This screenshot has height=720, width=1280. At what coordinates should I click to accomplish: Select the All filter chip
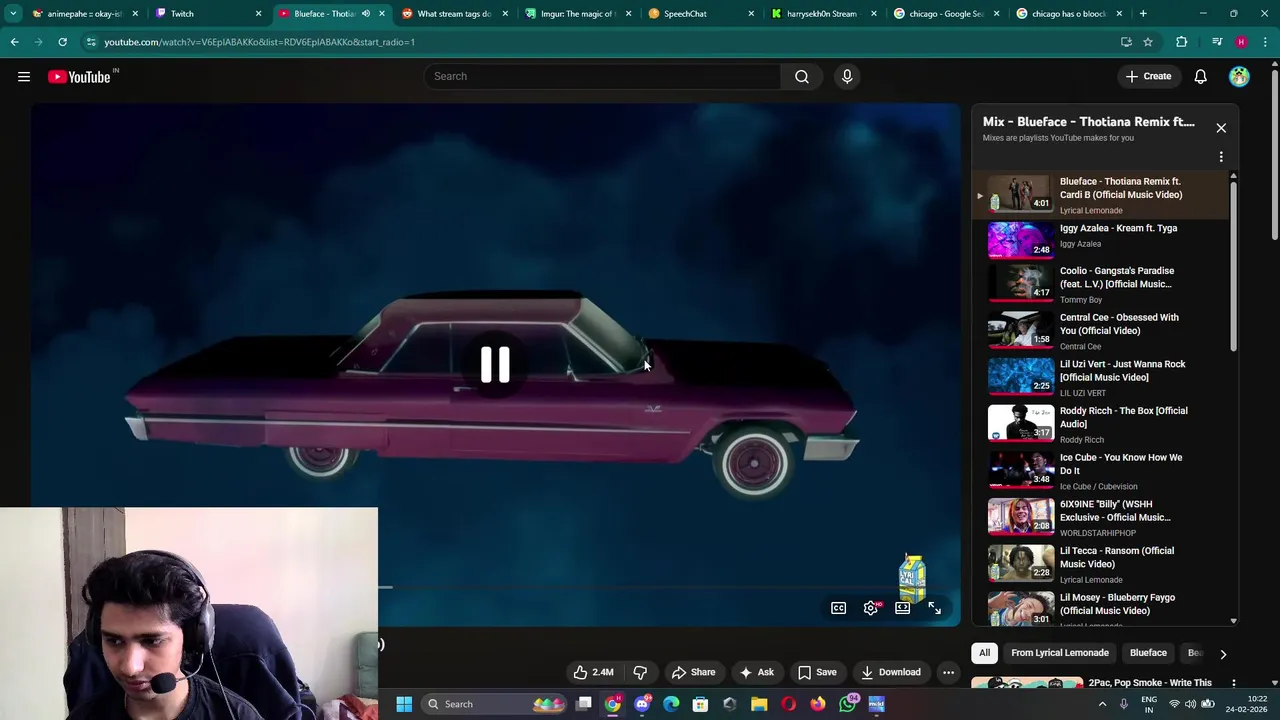click(984, 653)
